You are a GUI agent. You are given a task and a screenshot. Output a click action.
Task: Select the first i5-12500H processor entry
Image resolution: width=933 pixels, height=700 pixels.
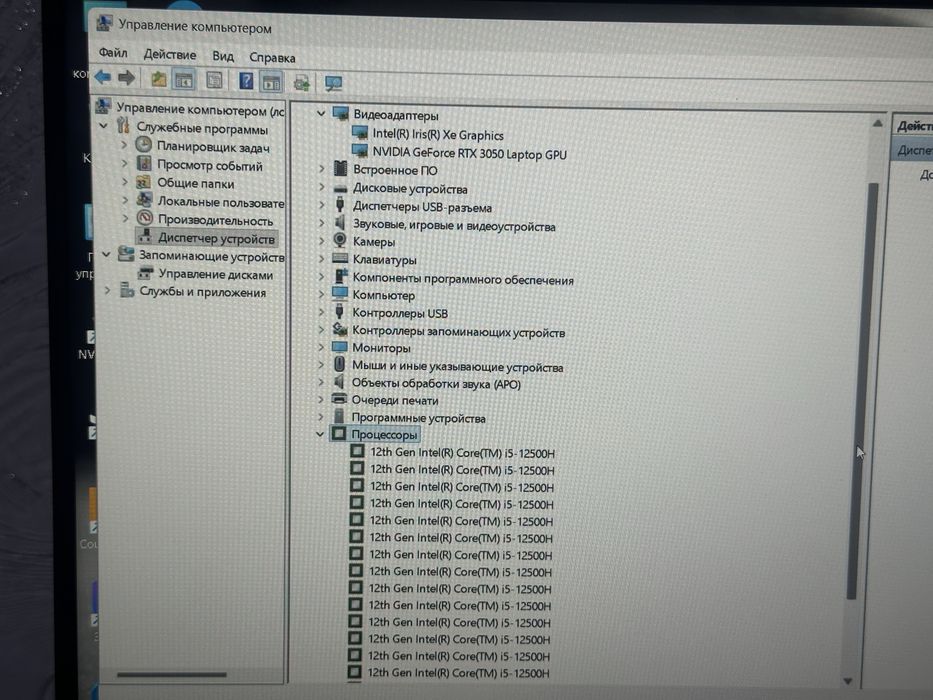[x=462, y=453]
